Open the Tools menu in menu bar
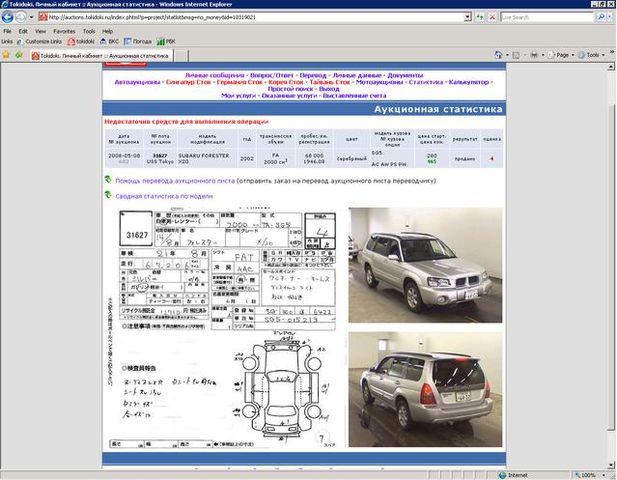Screen dimensions: 617x480 (x=89, y=31)
